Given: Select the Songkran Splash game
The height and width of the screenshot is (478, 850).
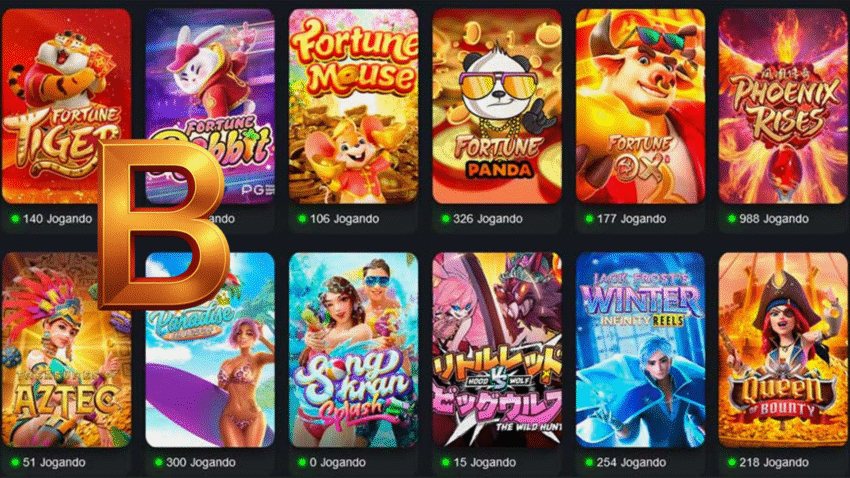Looking at the screenshot, I should tap(353, 350).
